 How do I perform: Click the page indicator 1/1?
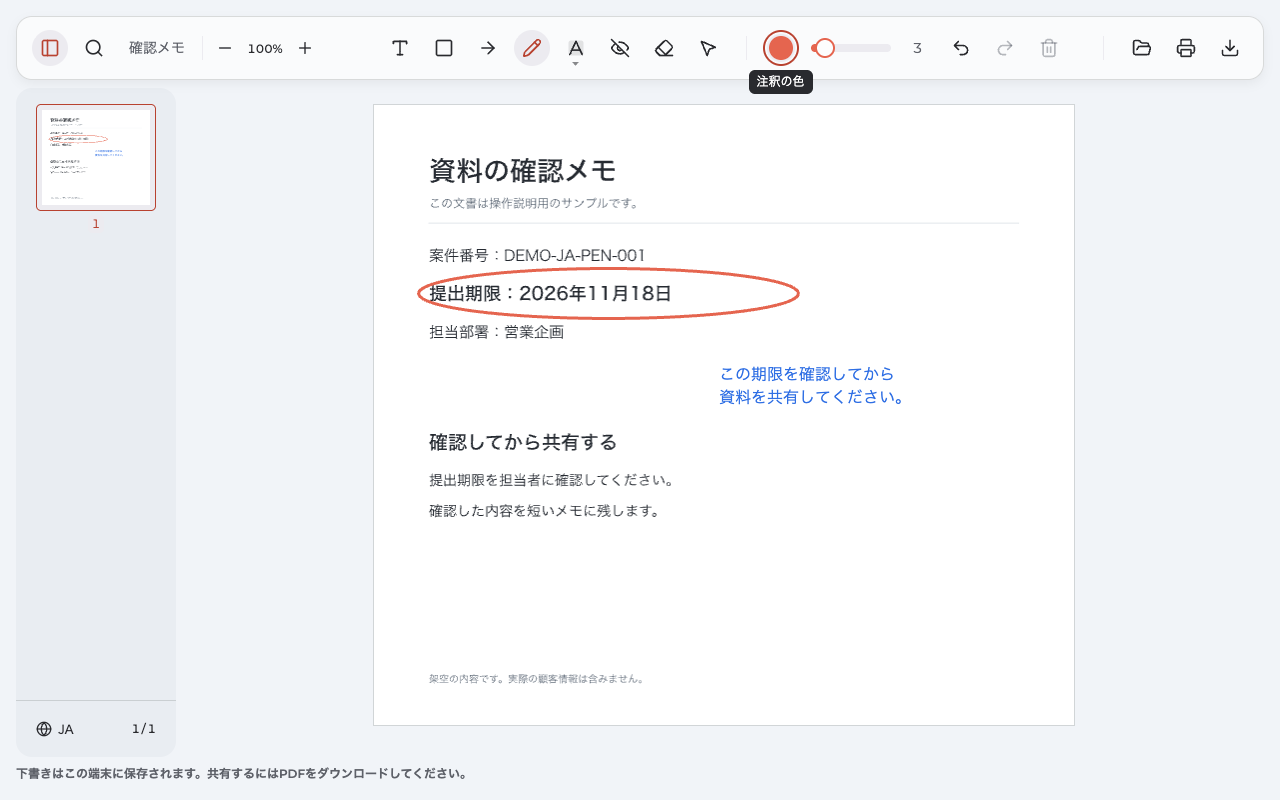pyautogui.click(x=144, y=729)
